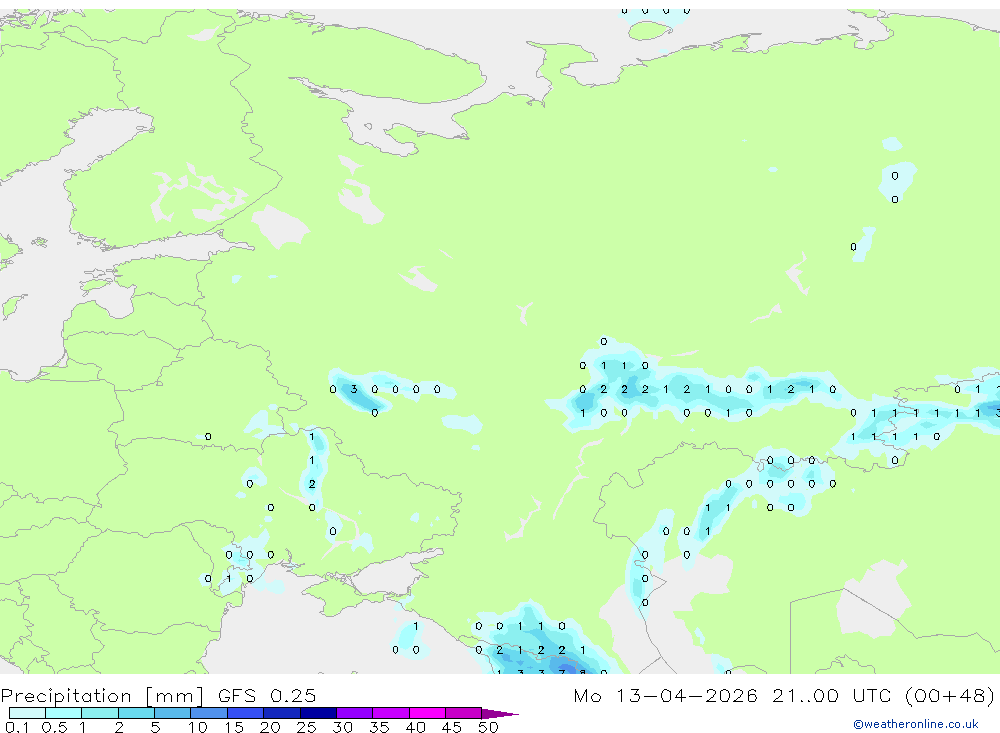This screenshot has width=1000, height=733.
Task: Click the 1–2 mm legend color swatch
Action: coord(100,713)
